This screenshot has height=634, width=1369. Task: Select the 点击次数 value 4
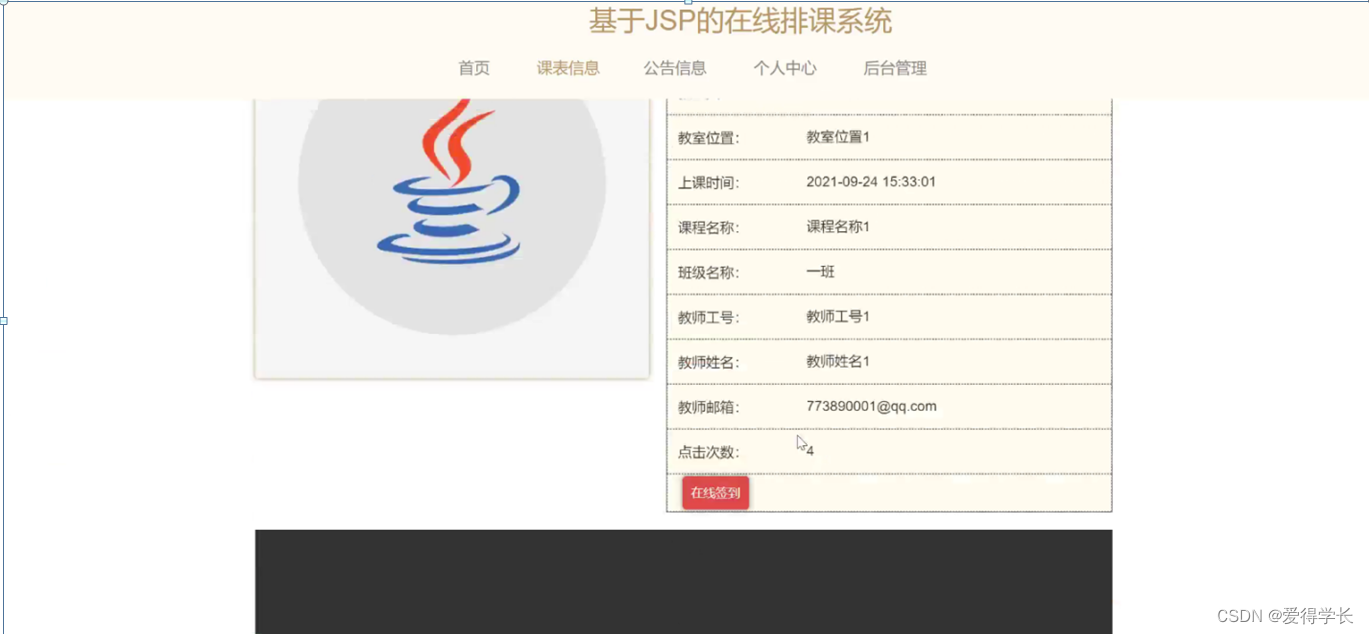point(810,451)
